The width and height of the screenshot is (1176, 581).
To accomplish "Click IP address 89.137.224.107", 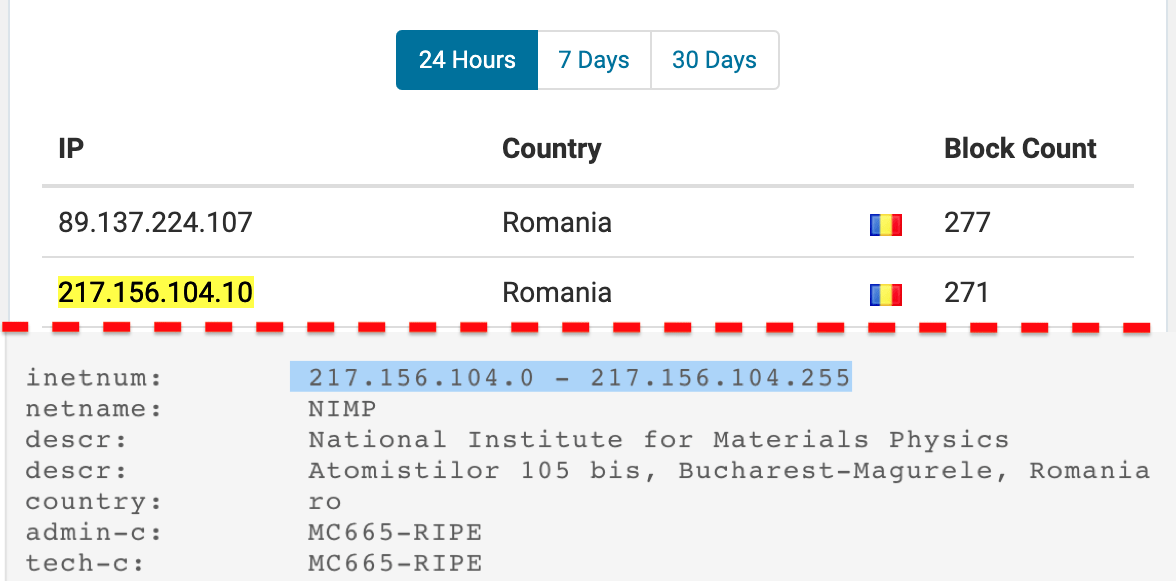I will click(155, 222).
